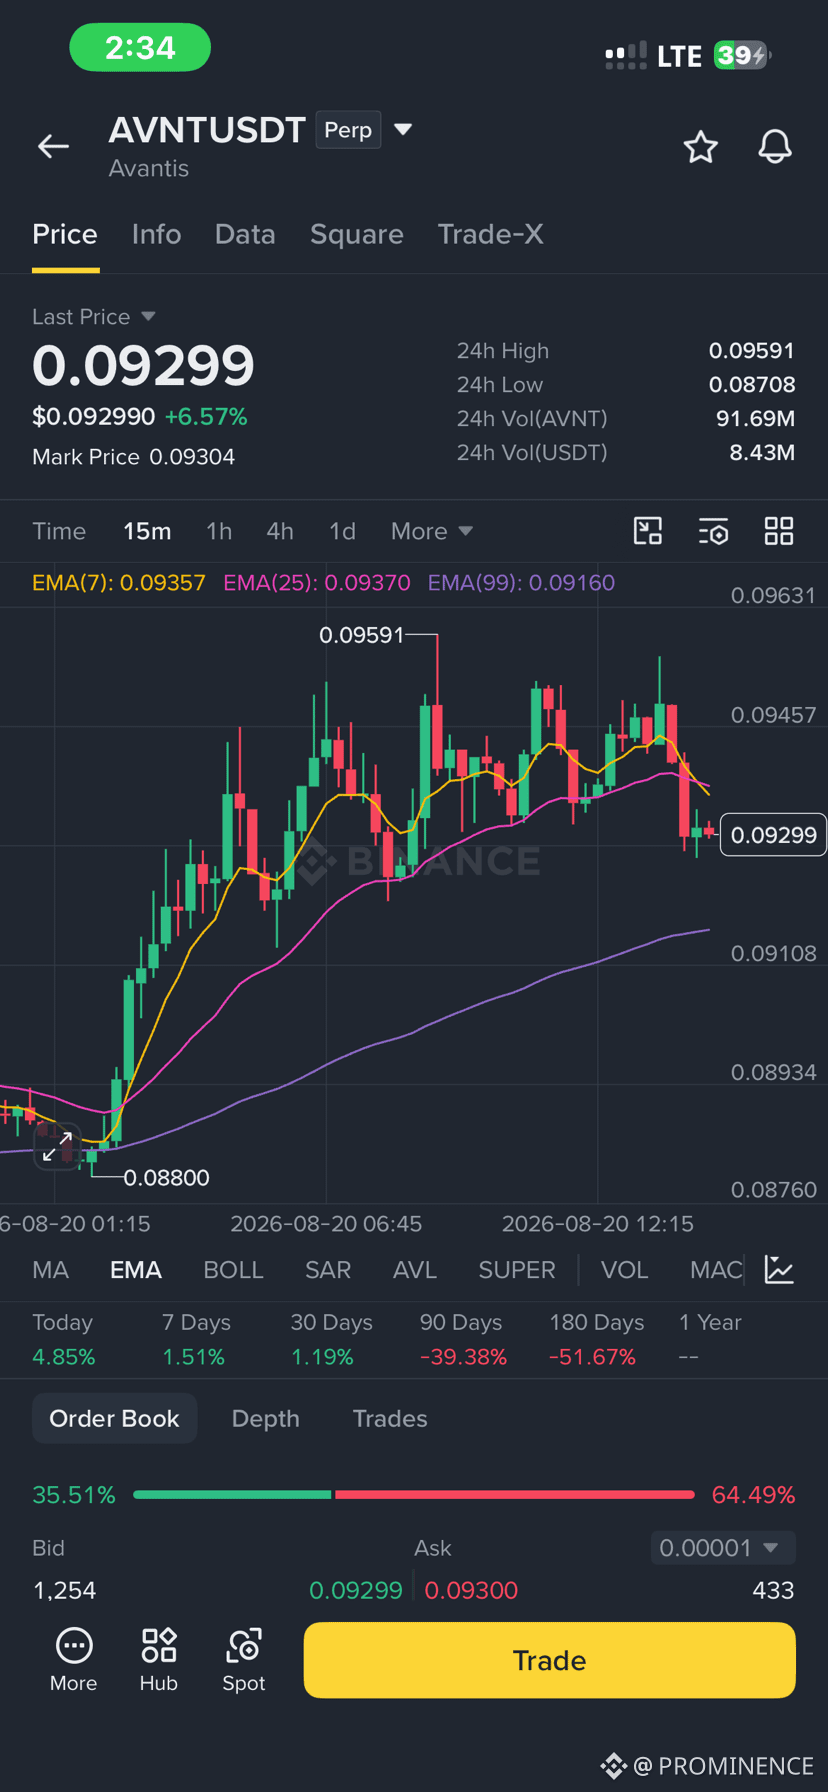Open the picture-in-picture chart icon
Screen dimensions: 828x1792
point(648,531)
